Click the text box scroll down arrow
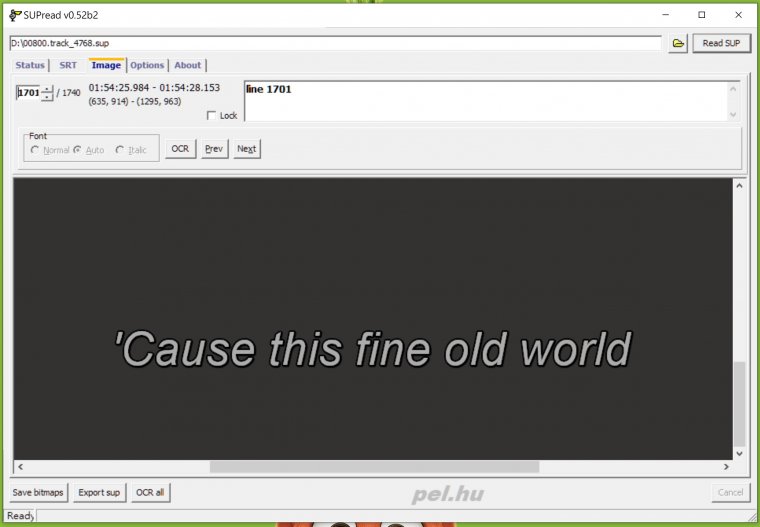Image resolution: width=760 pixels, height=527 pixels. tap(733, 114)
